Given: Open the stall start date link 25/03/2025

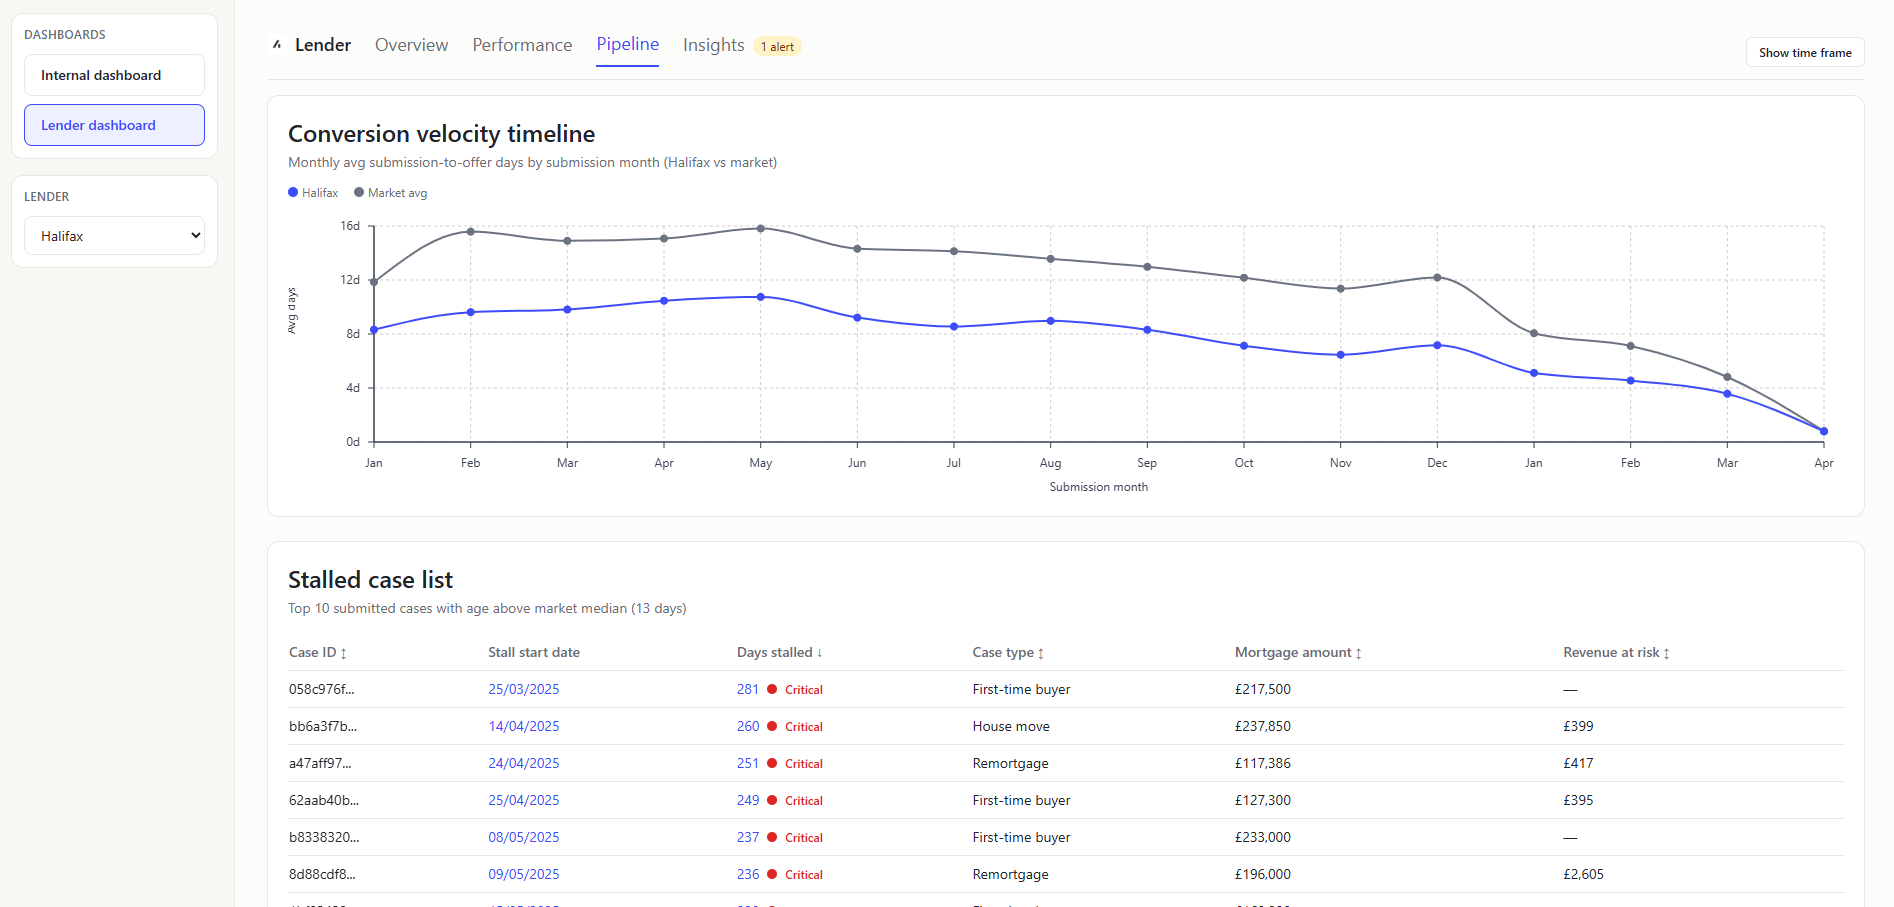Looking at the screenshot, I should [523, 689].
